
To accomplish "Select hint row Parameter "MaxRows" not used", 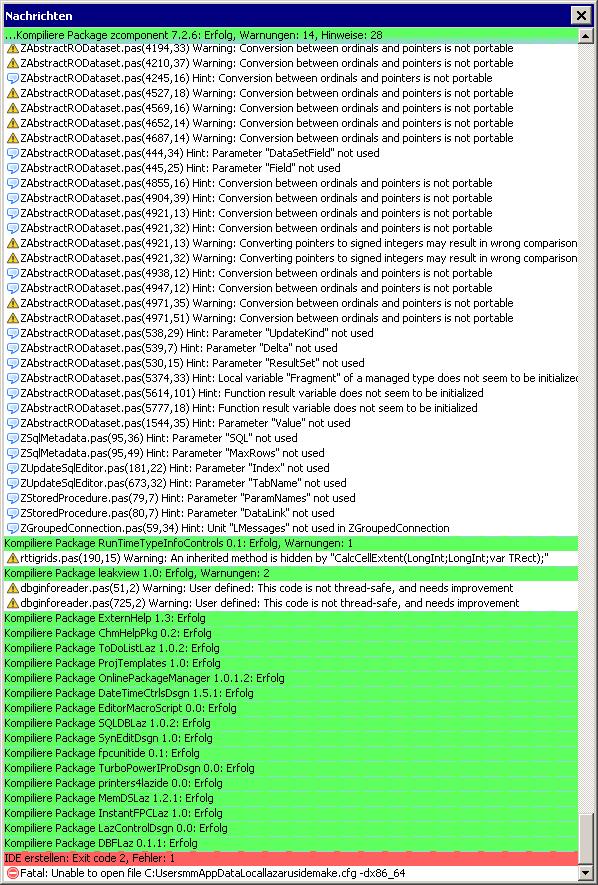I will pyautogui.click(x=291, y=453).
